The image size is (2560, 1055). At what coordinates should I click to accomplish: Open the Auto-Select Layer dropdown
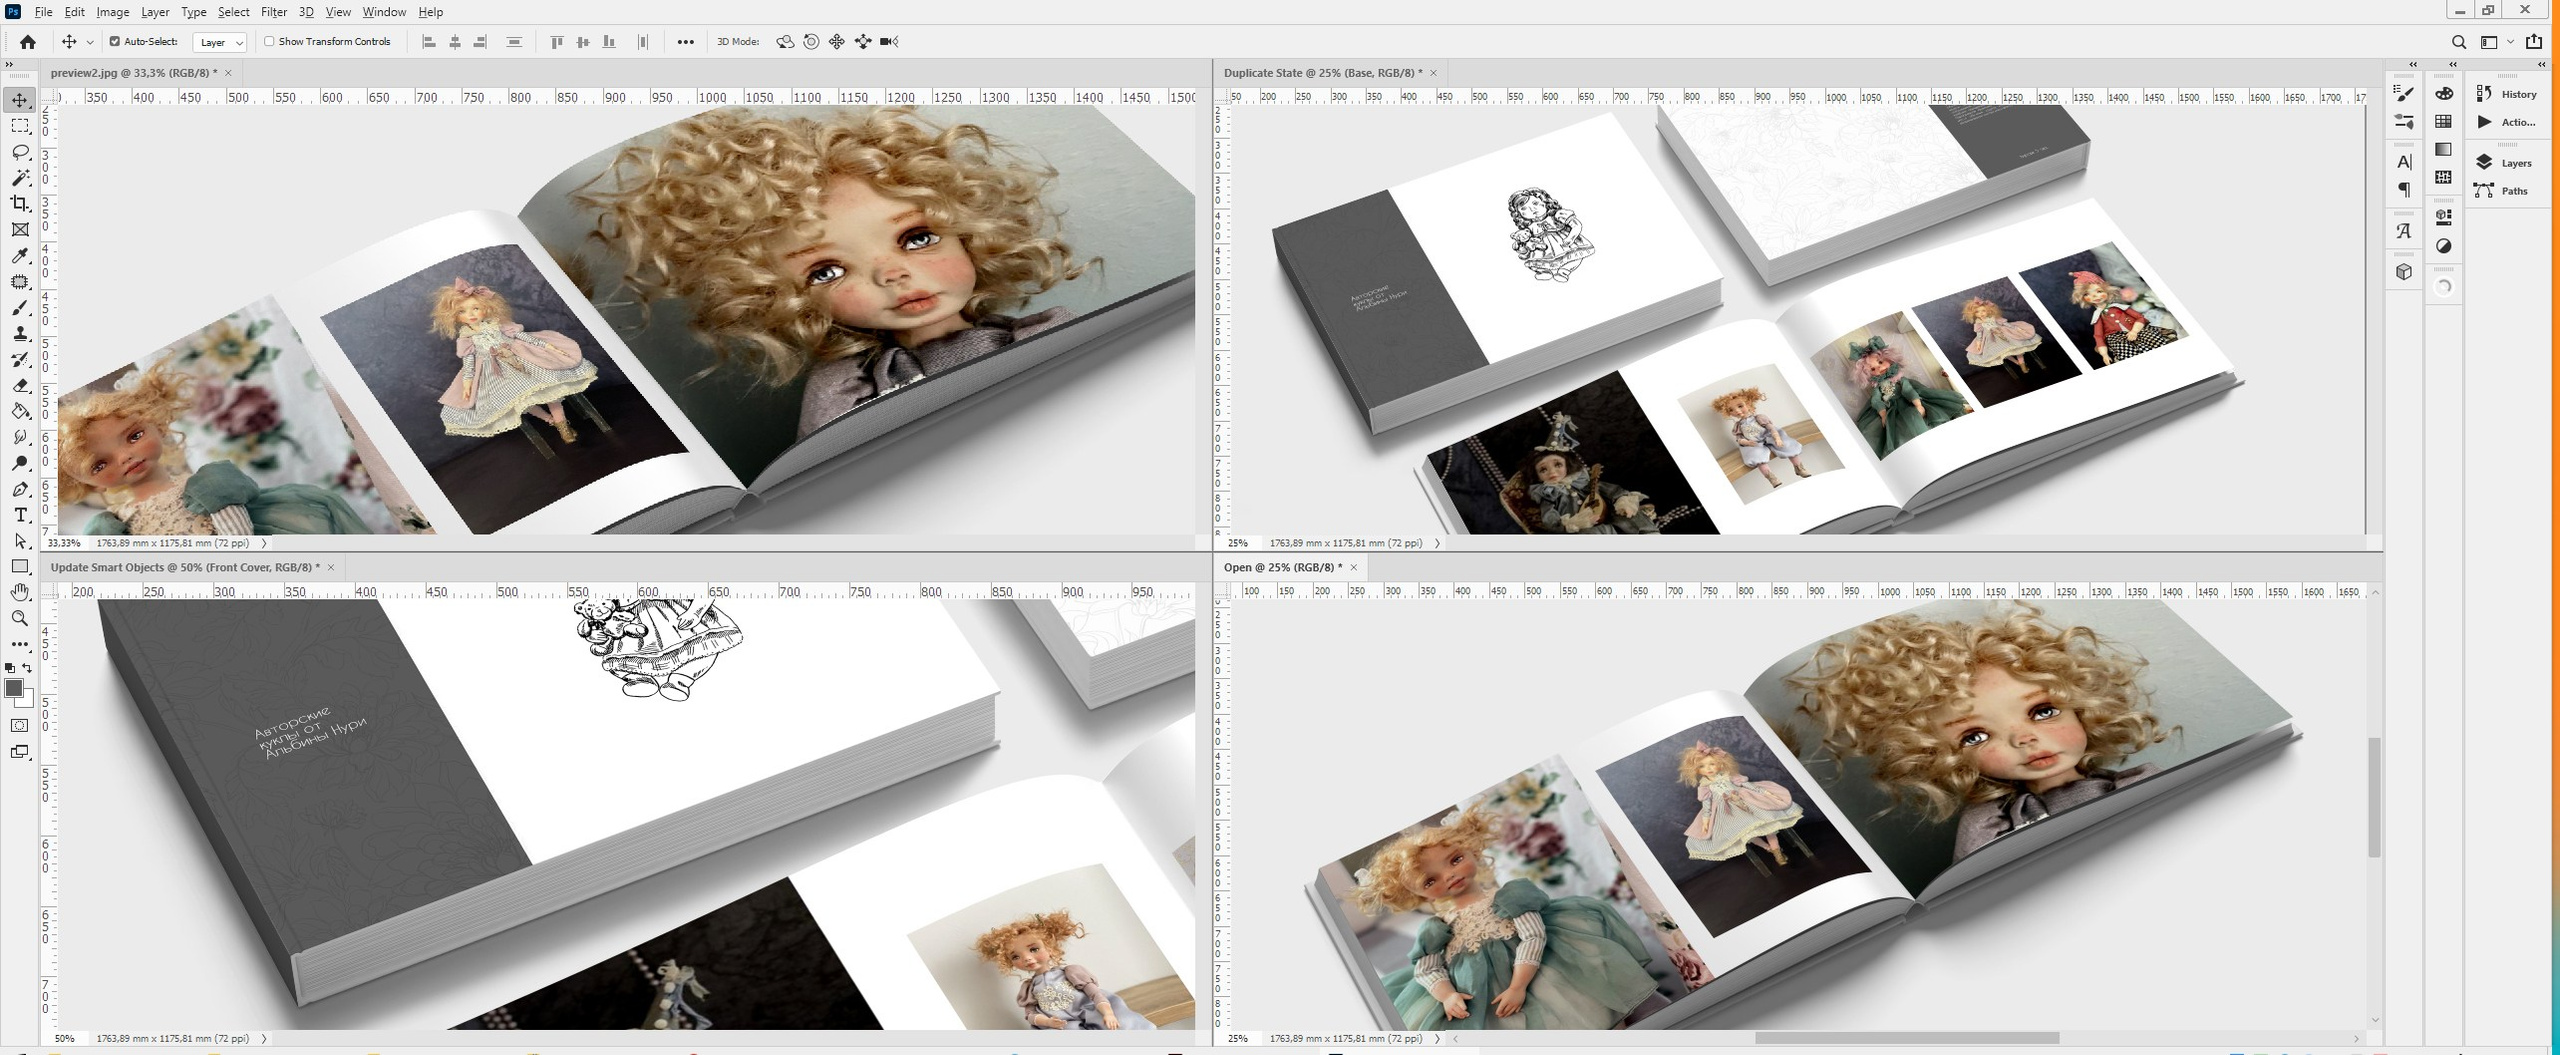[220, 42]
